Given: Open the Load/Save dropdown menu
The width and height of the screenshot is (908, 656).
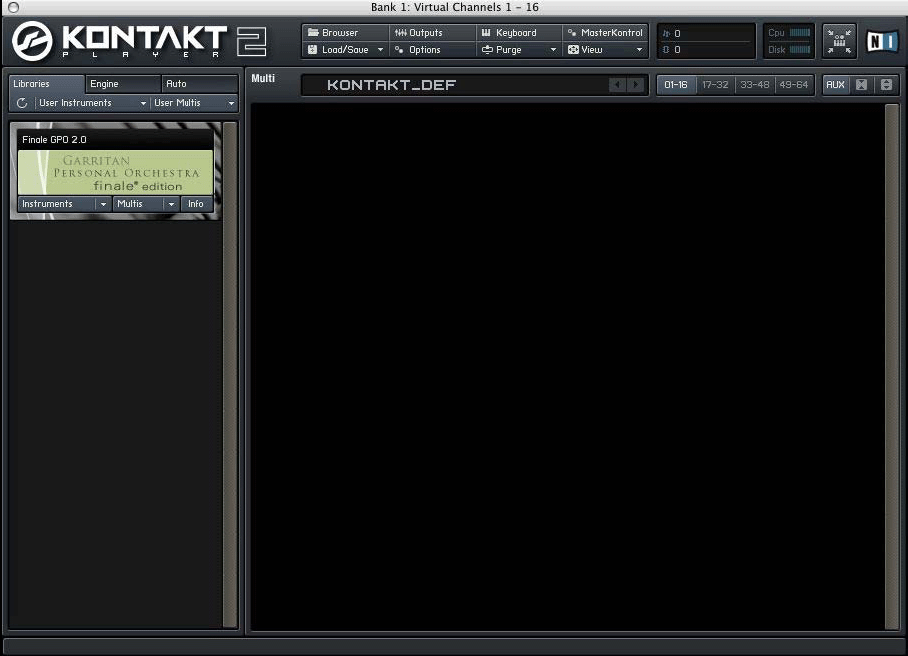Looking at the screenshot, I should (345, 50).
